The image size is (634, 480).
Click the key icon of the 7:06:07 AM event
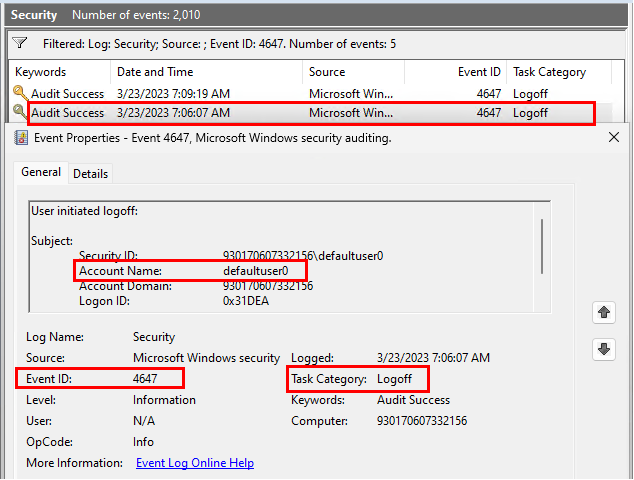(x=20, y=113)
